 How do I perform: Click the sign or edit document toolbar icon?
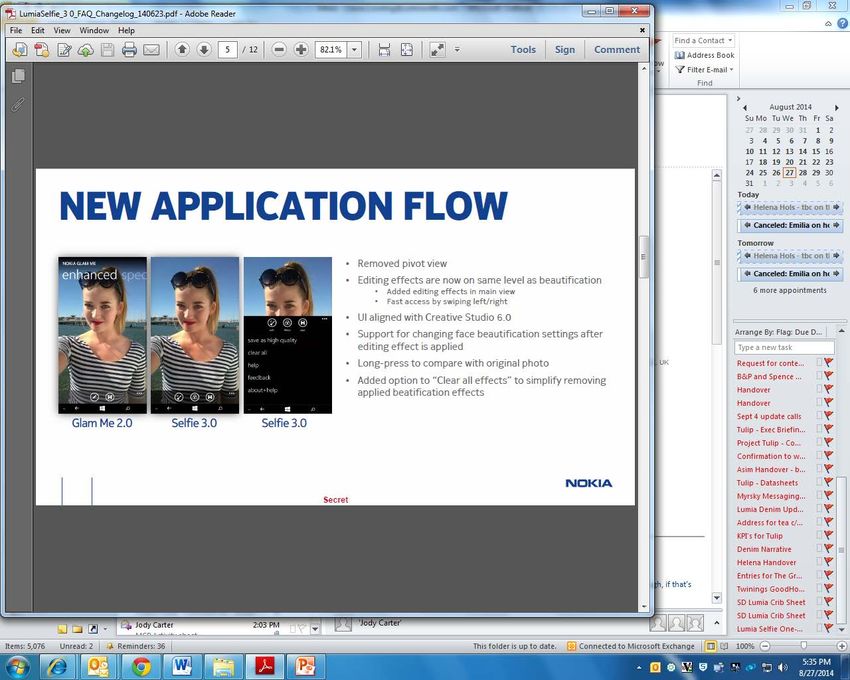click(64, 50)
